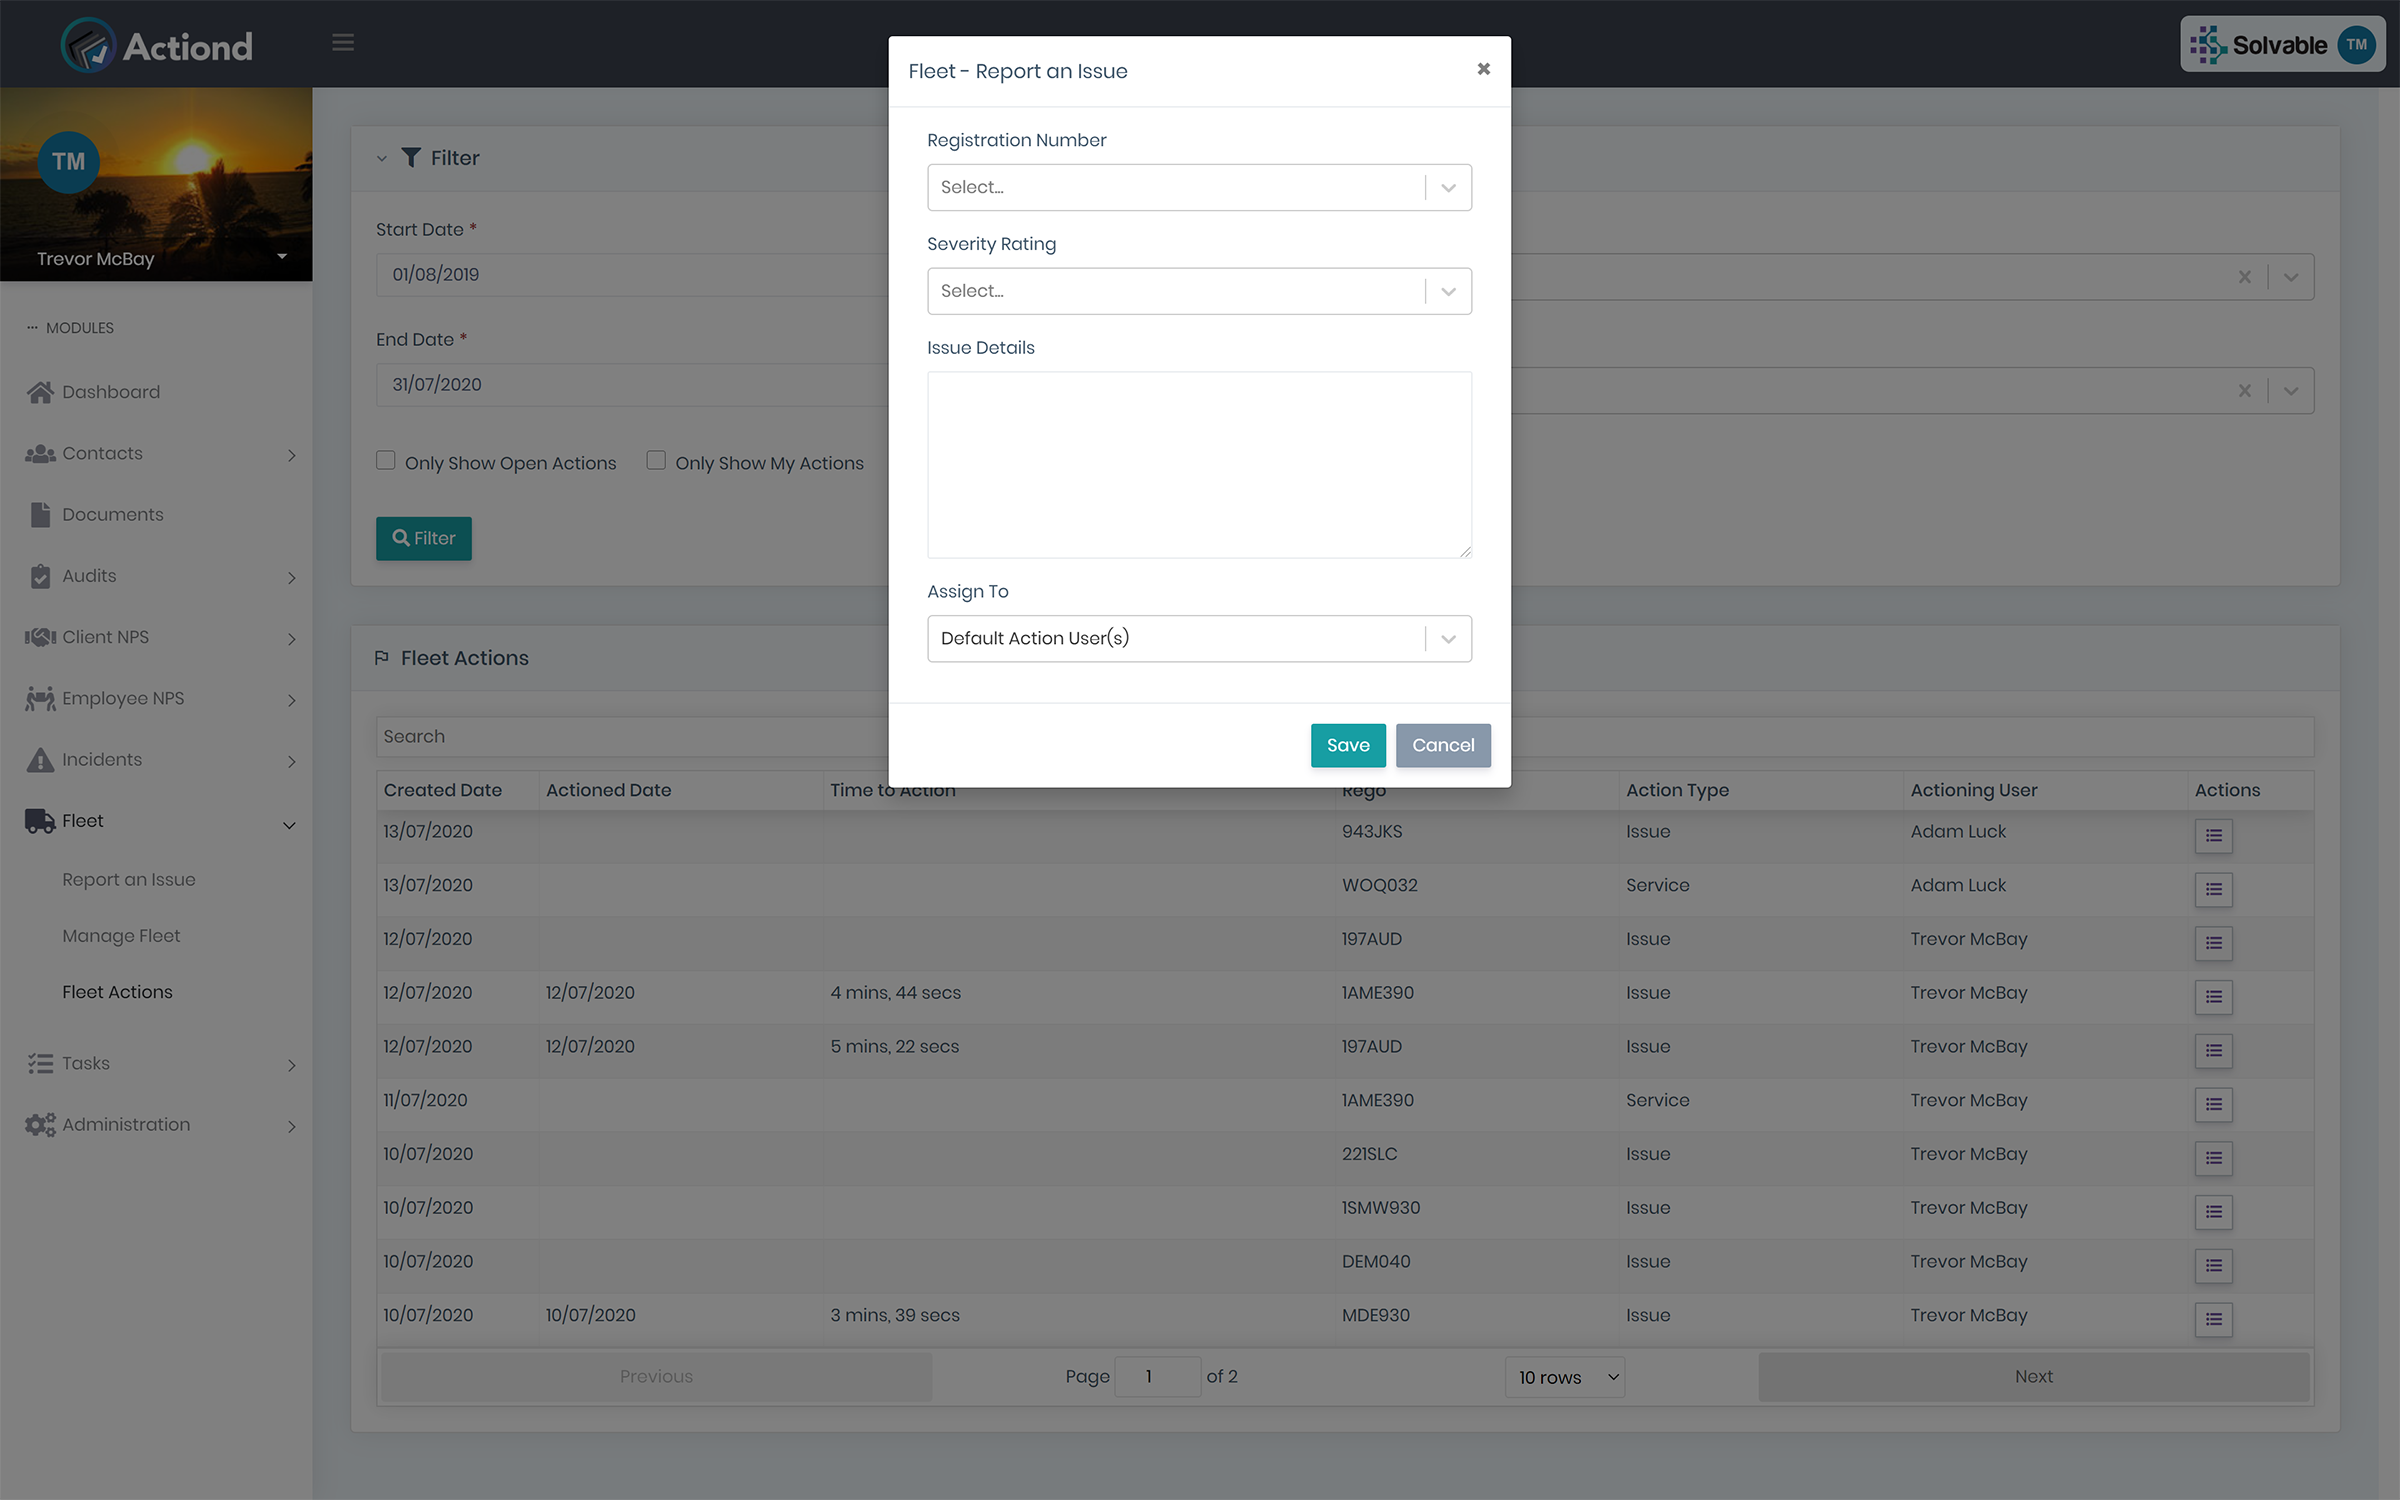Toggle Only Show Open Actions checkbox
The height and width of the screenshot is (1500, 2400).
(385, 460)
